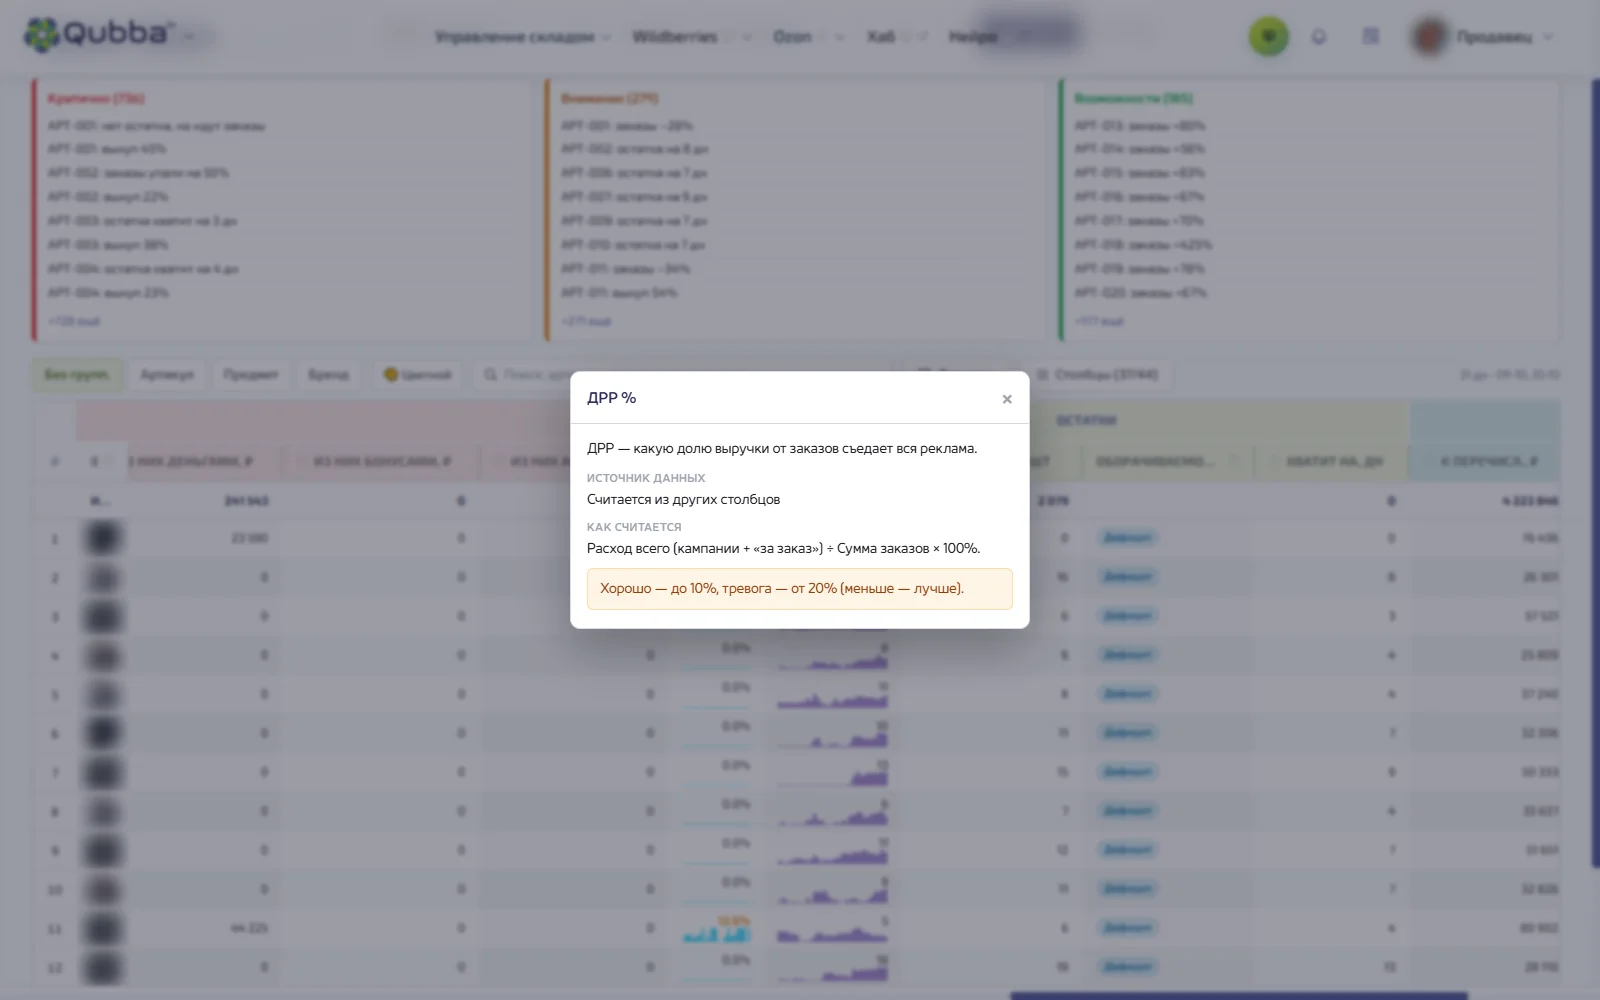Click the orange 'Хорошо — до 10%' hint box
1600x1000 pixels.
click(x=800, y=589)
